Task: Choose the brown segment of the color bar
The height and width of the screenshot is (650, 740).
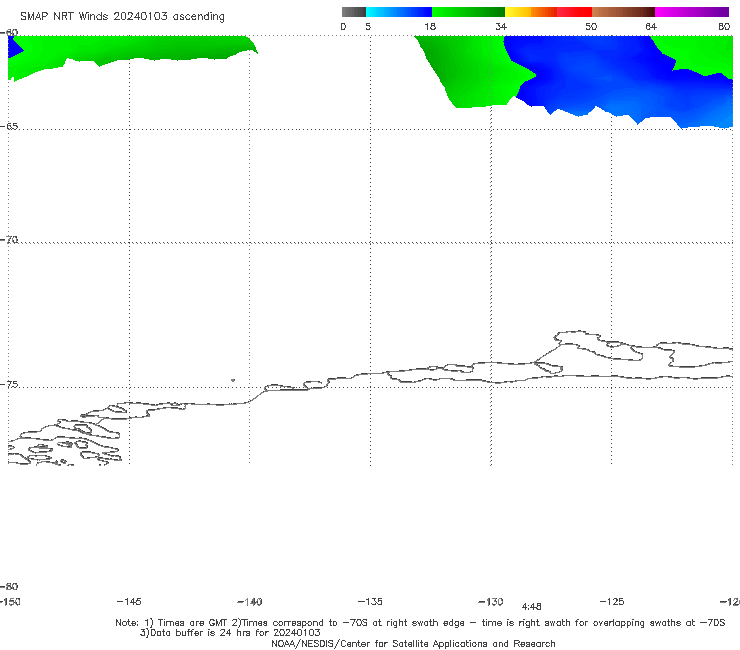Action: [x=623, y=12]
